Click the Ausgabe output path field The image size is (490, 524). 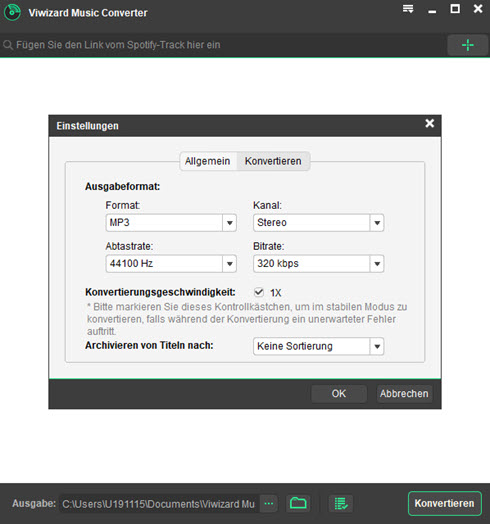tap(159, 504)
